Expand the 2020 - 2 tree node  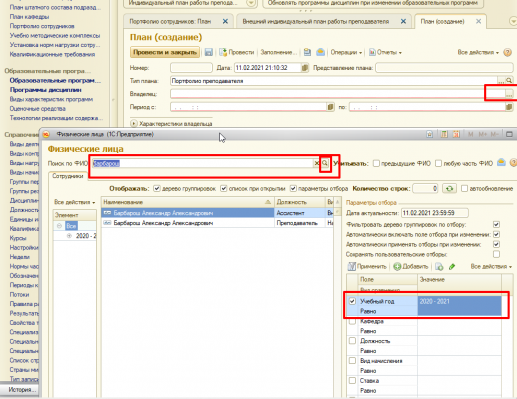(69, 236)
